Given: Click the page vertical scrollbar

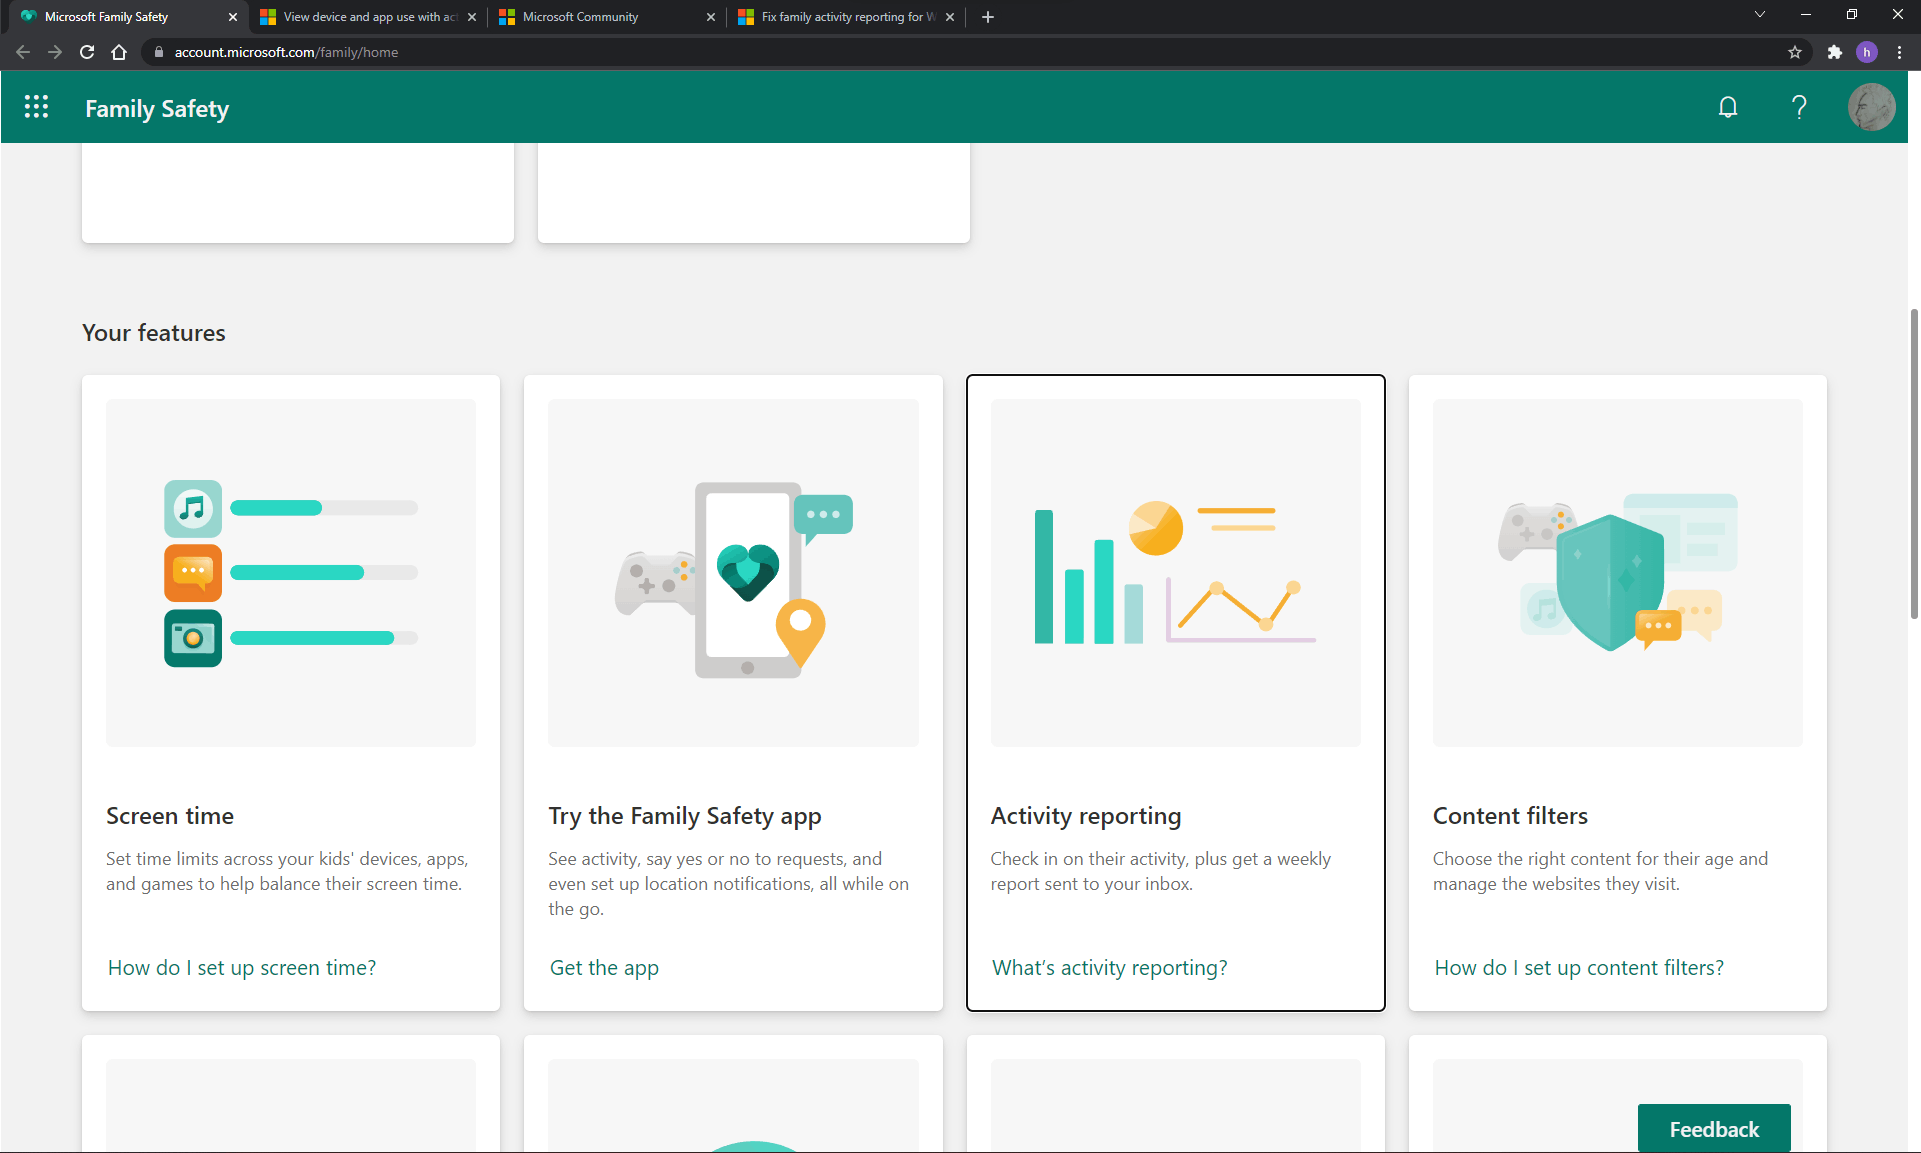Looking at the screenshot, I should click(x=1913, y=464).
